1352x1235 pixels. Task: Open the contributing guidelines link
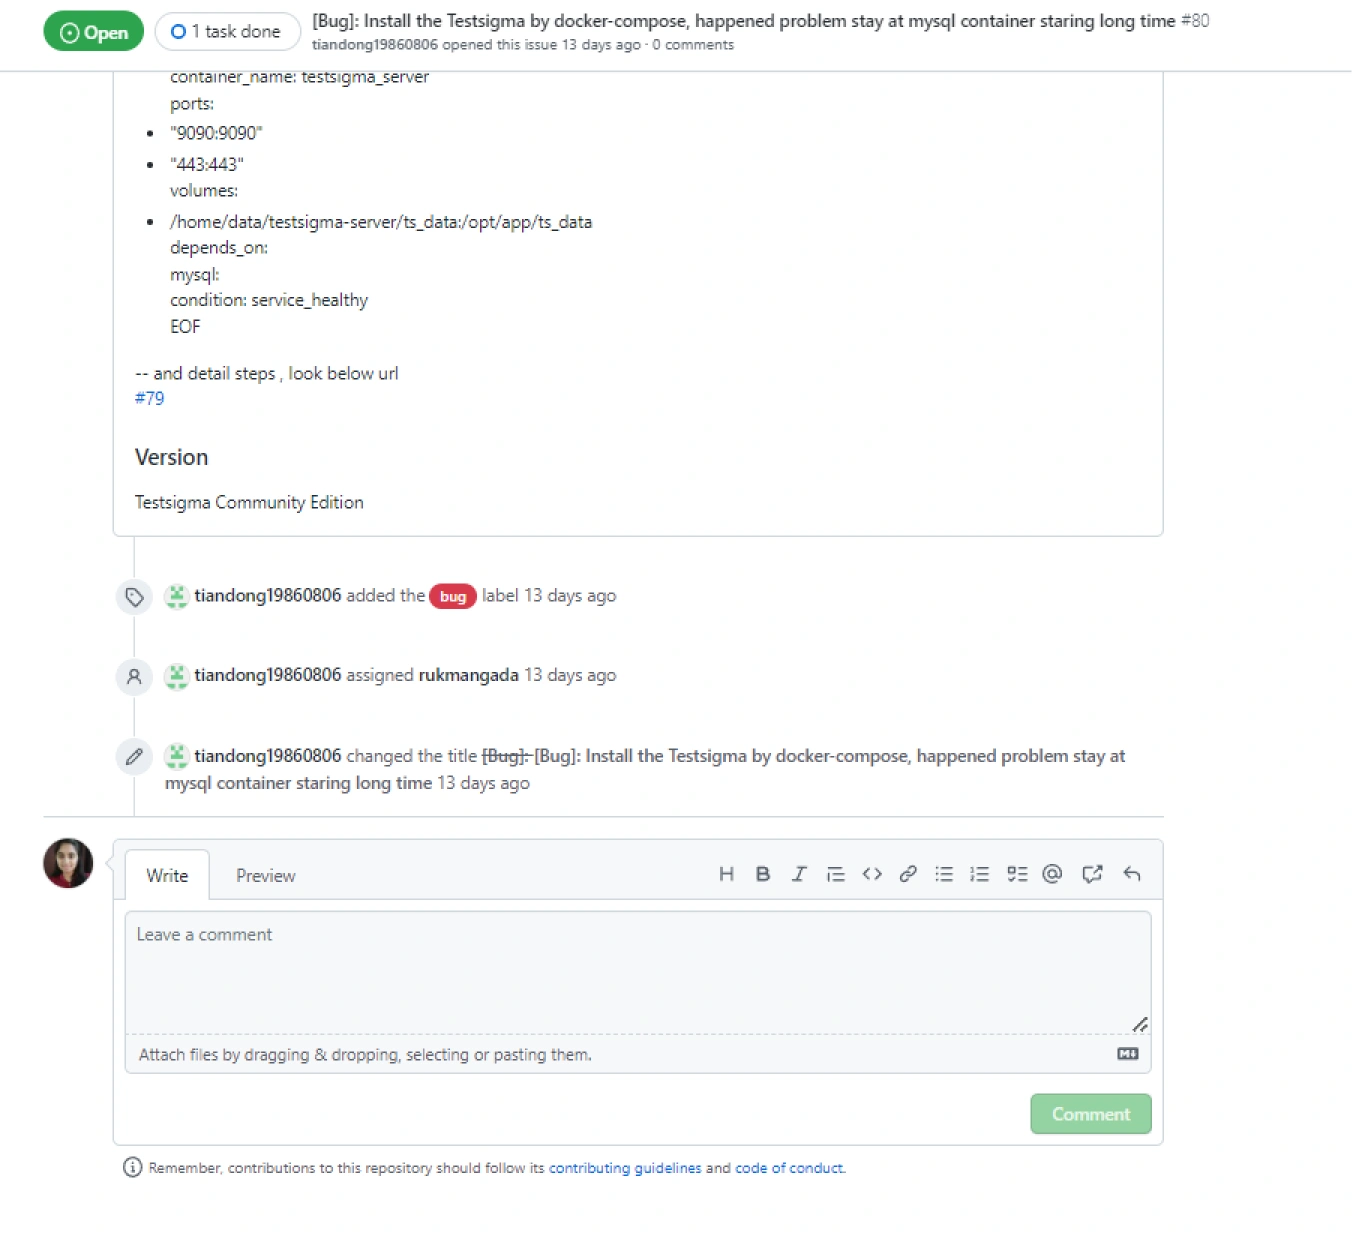click(625, 1168)
